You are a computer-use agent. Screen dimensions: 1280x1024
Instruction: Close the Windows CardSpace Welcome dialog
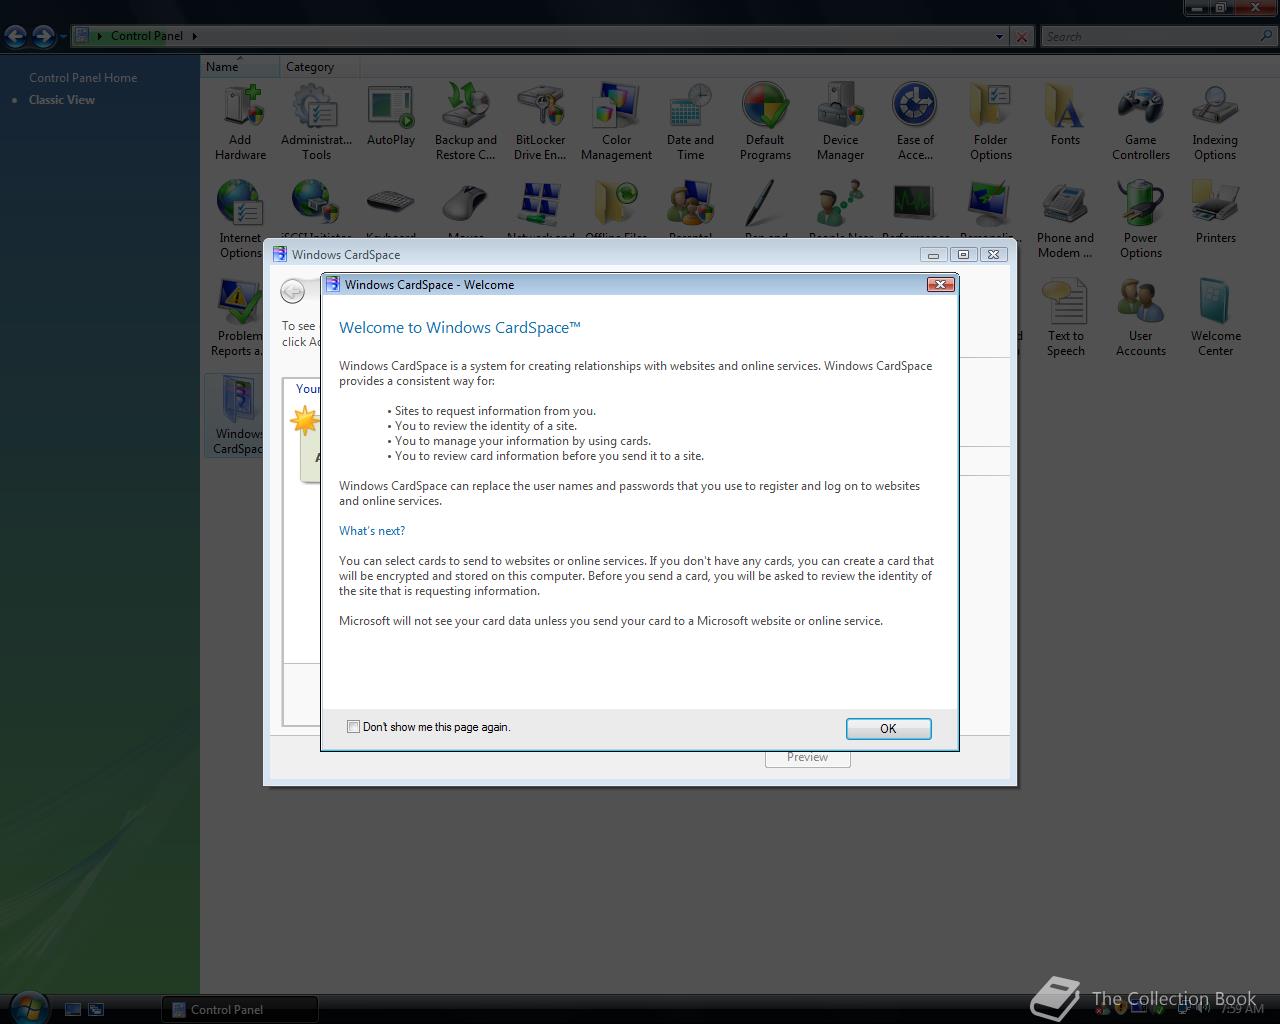(x=940, y=285)
